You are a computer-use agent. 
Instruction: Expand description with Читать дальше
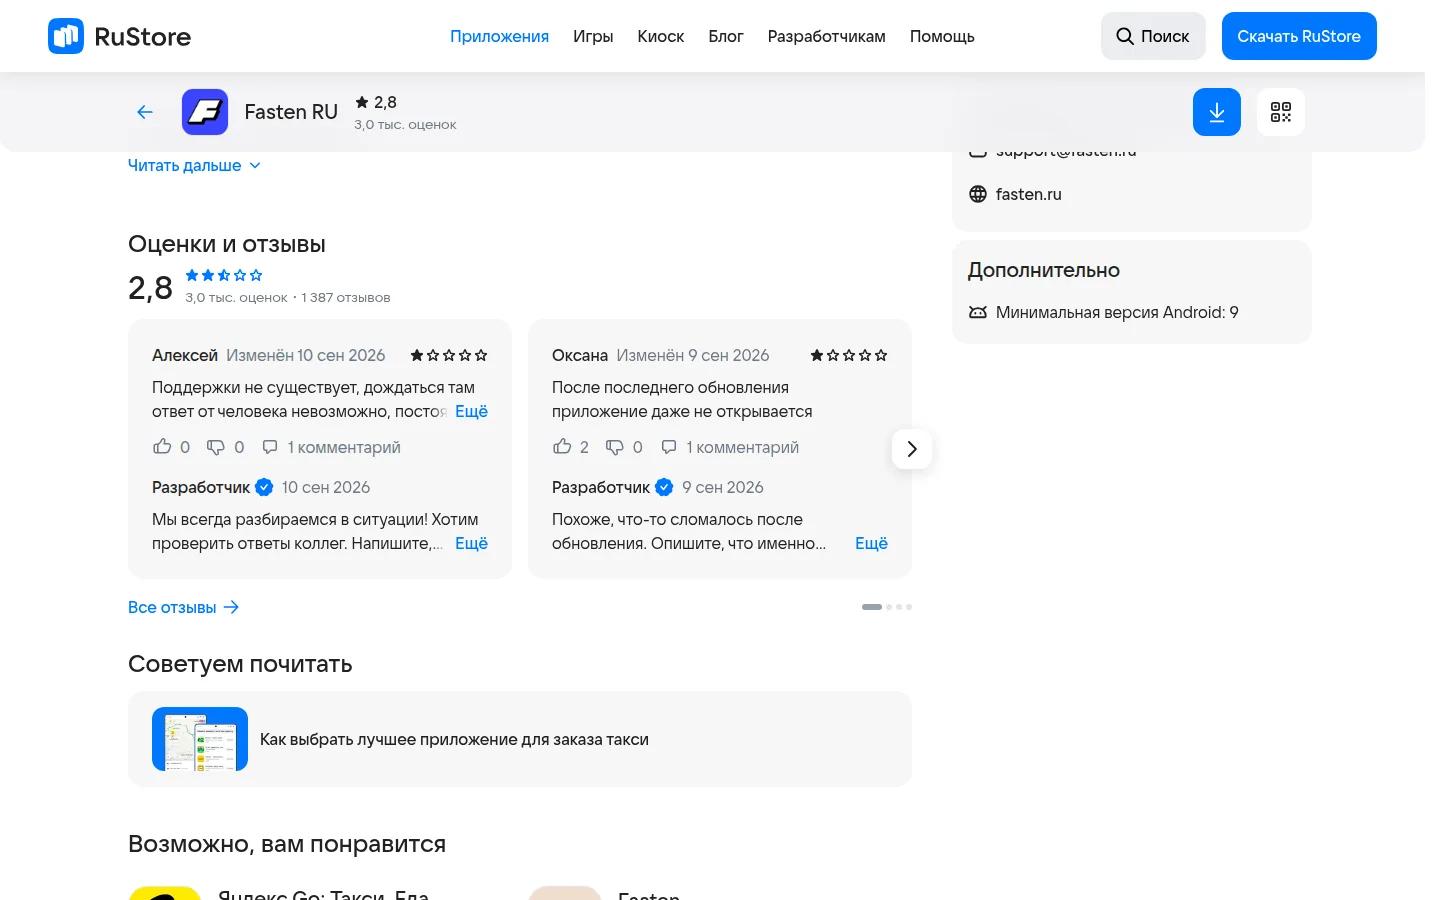tap(194, 165)
